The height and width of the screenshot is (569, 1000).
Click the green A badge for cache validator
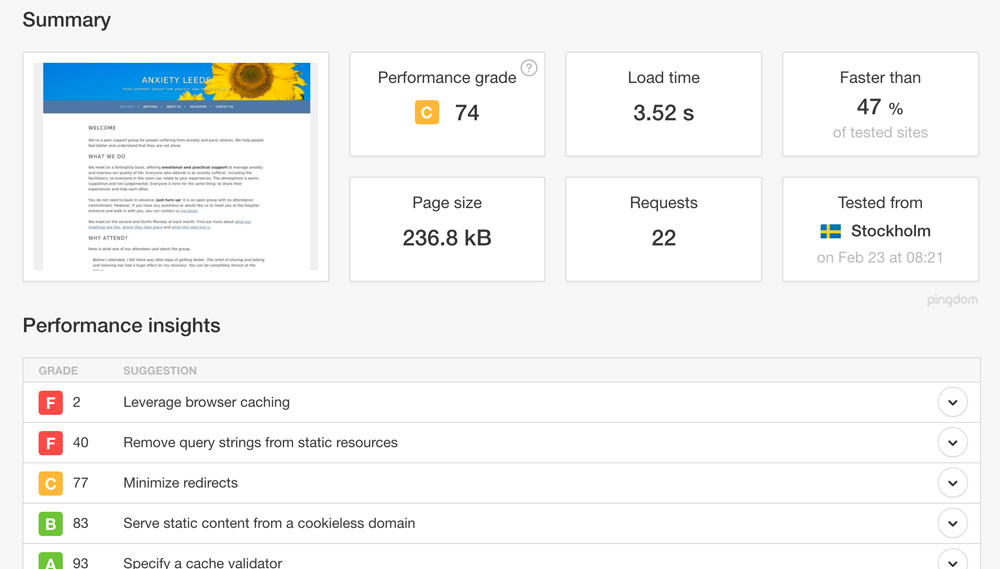click(51, 560)
